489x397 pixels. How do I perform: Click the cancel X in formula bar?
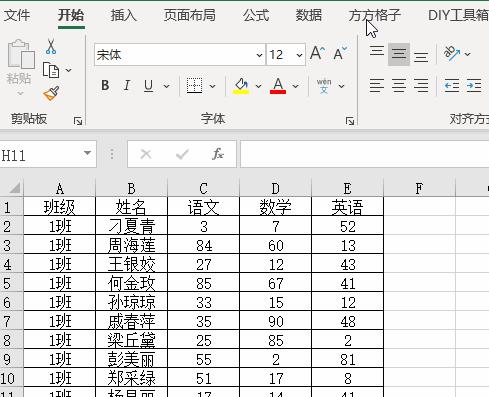click(x=146, y=154)
